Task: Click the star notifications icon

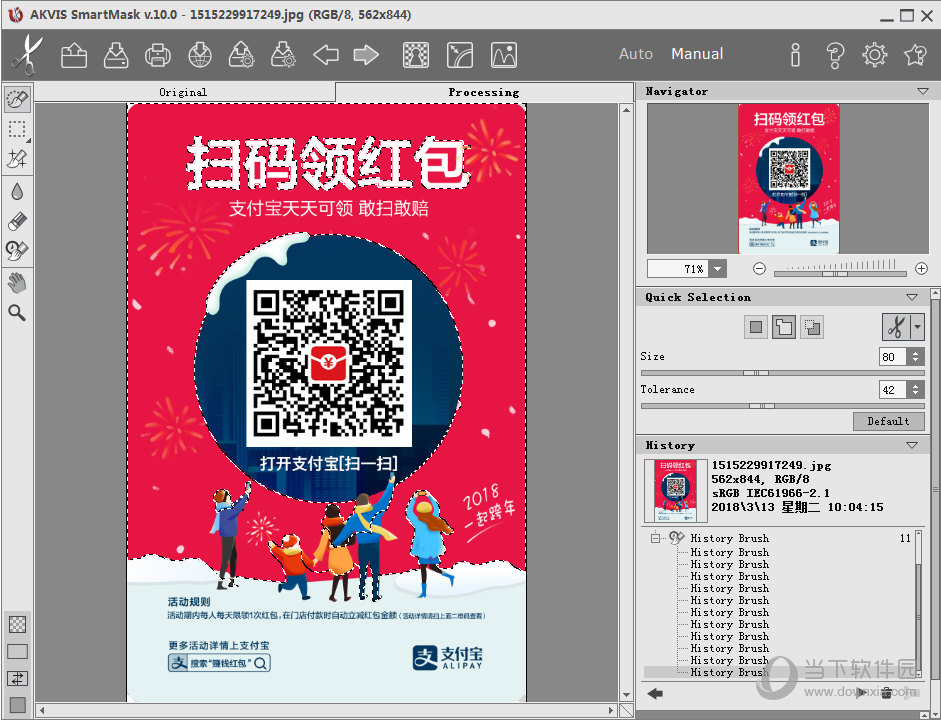Action: pos(915,55)
